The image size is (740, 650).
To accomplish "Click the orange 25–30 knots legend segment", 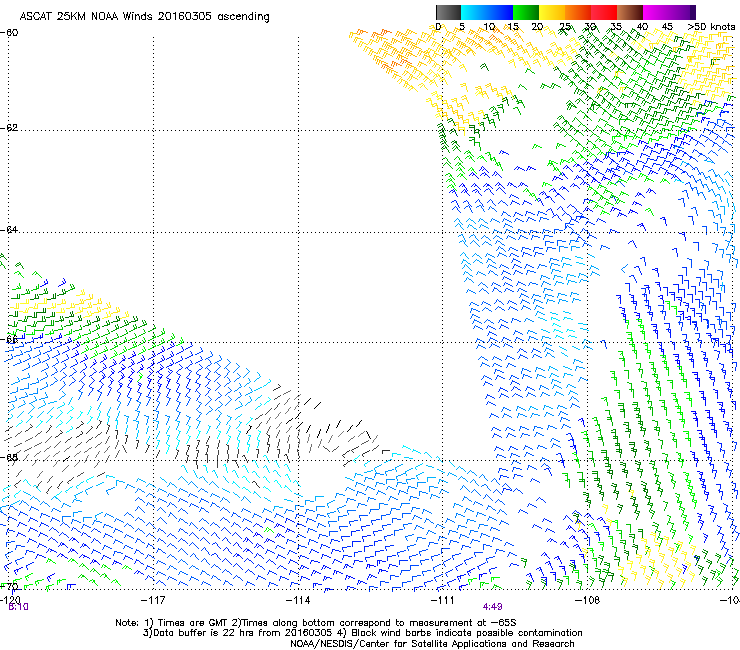I will (x=578, y=12).
